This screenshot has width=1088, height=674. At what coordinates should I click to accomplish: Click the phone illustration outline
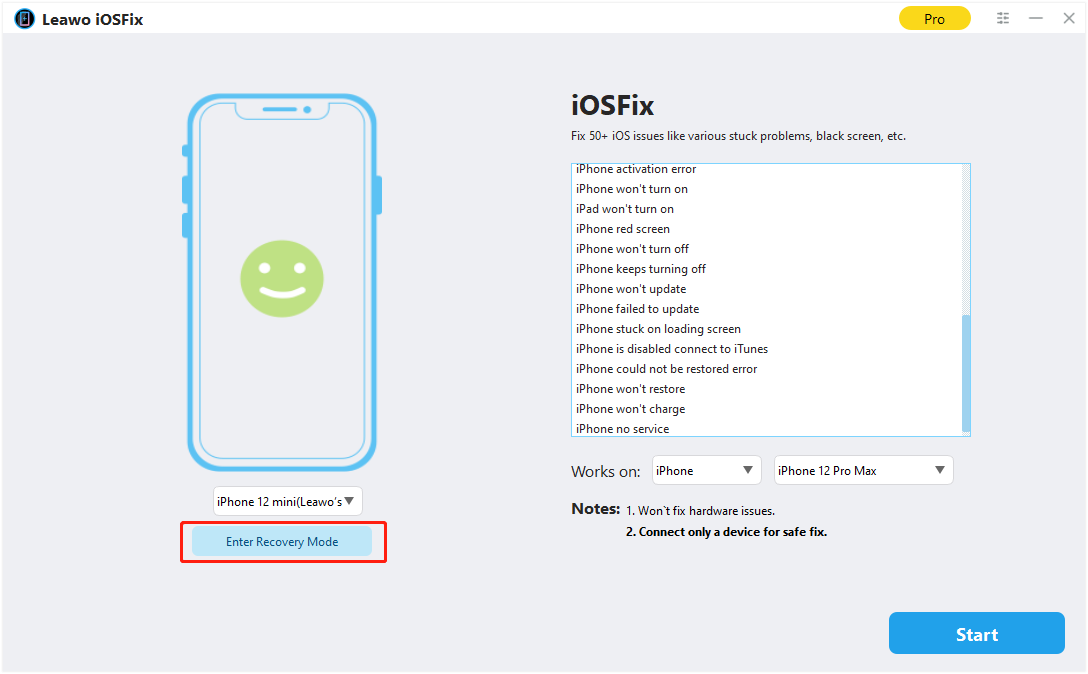[282, 283]
